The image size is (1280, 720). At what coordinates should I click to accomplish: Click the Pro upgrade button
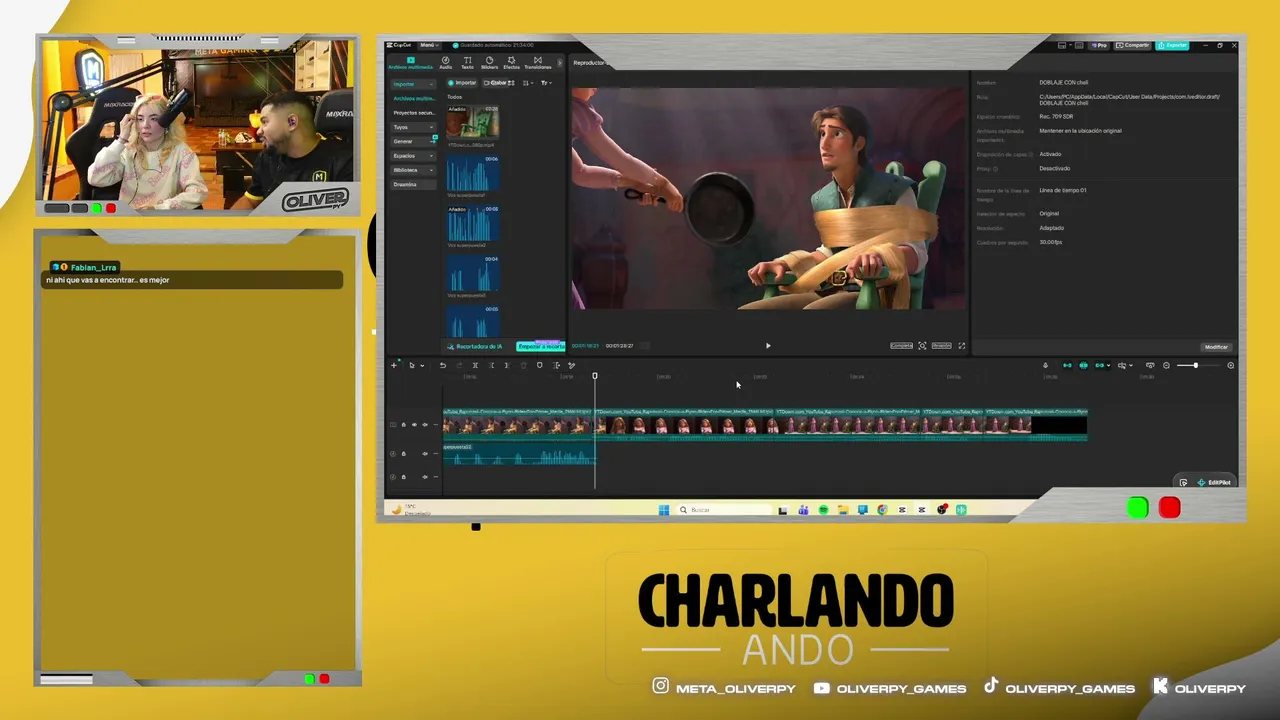(1100, 45)
